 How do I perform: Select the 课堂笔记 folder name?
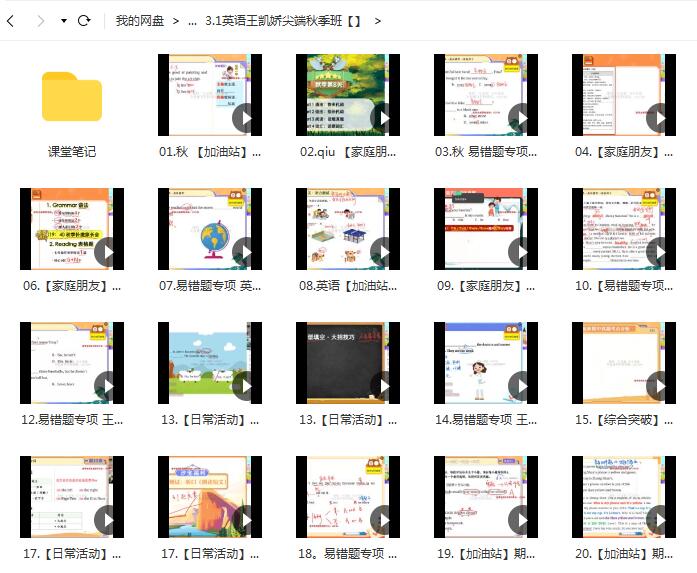coord(72,152)
